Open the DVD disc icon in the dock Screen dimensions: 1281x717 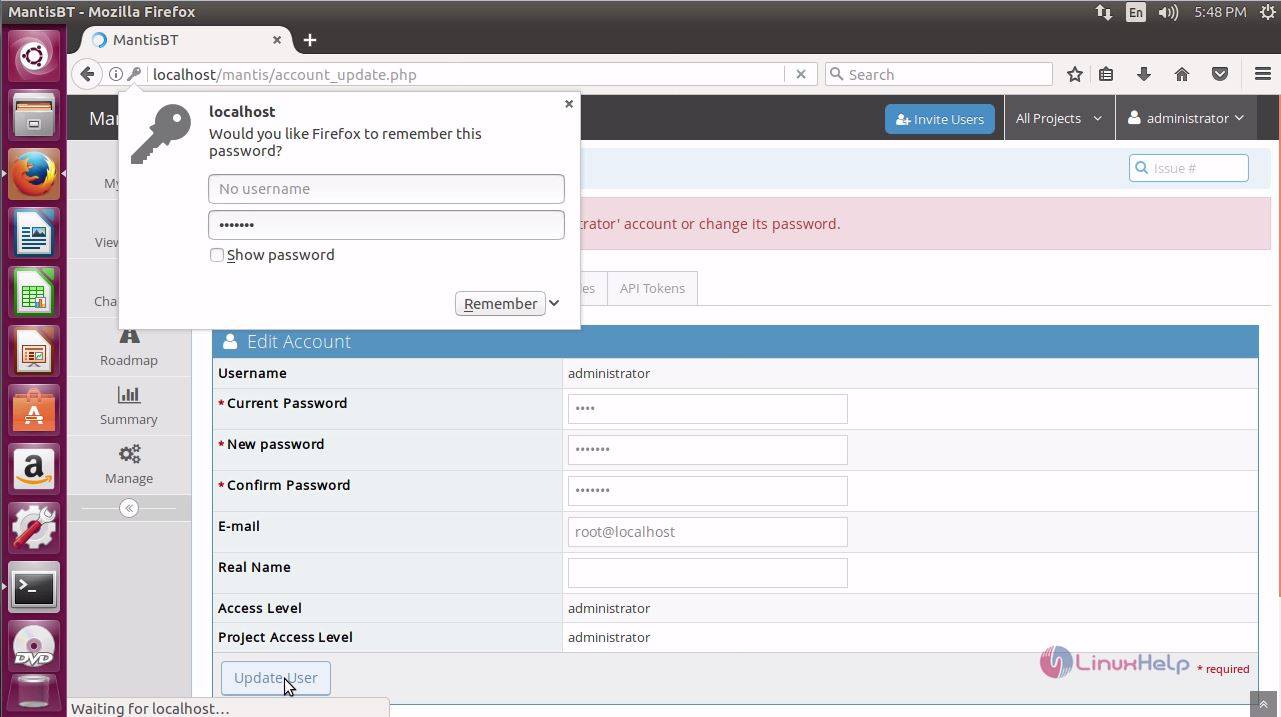tap(34, 646)
